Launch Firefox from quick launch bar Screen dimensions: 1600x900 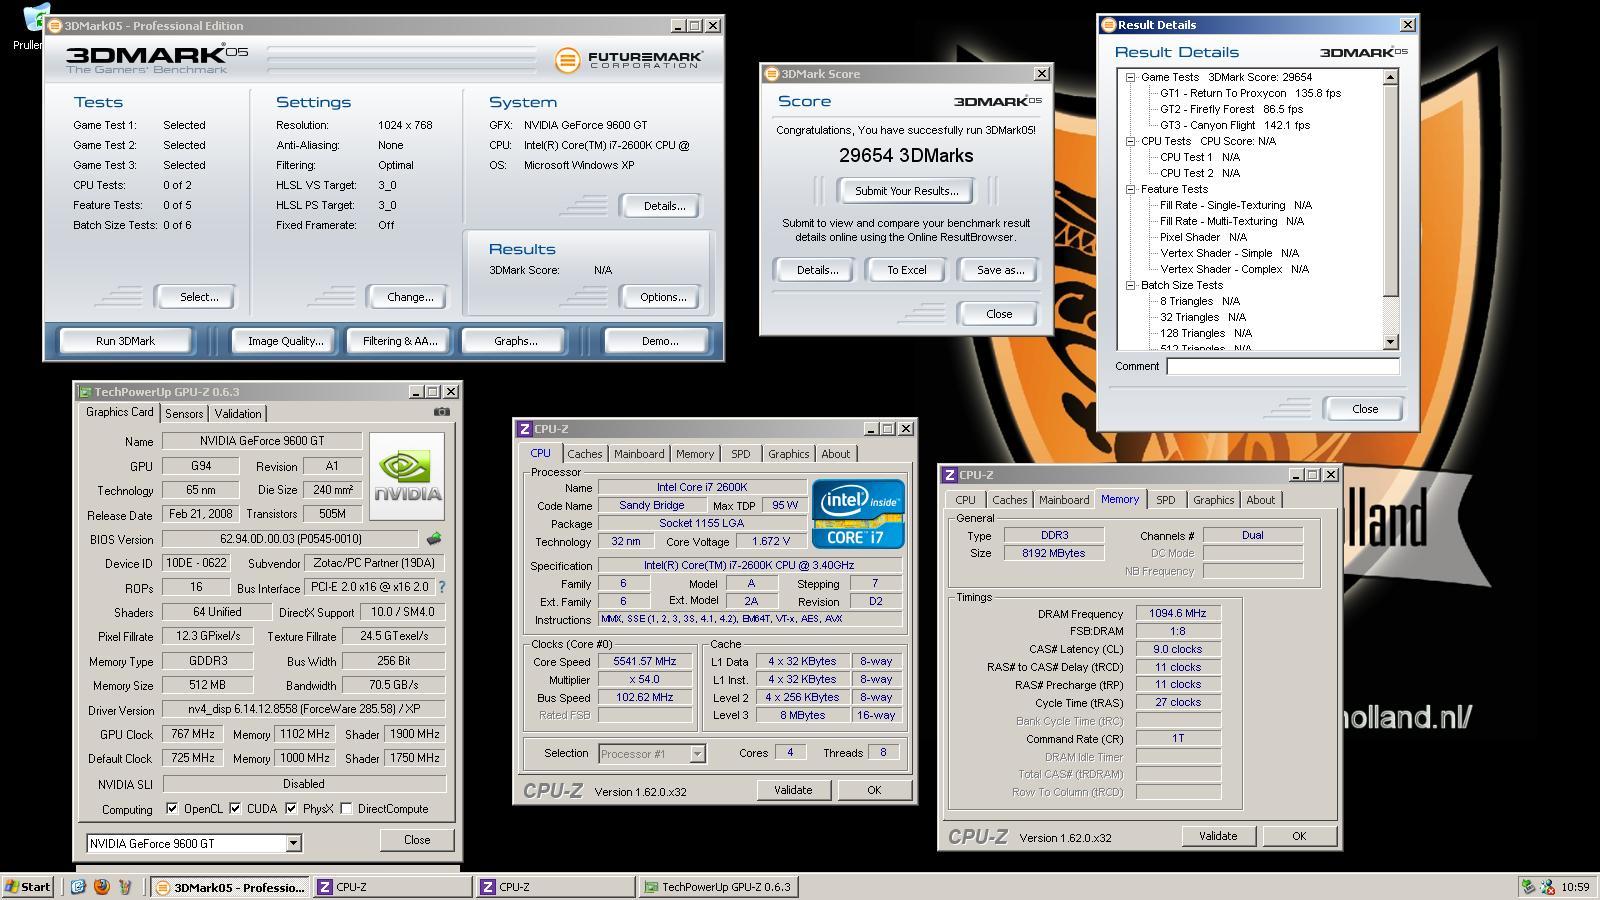pyautogui.click(x=101, y=887)
